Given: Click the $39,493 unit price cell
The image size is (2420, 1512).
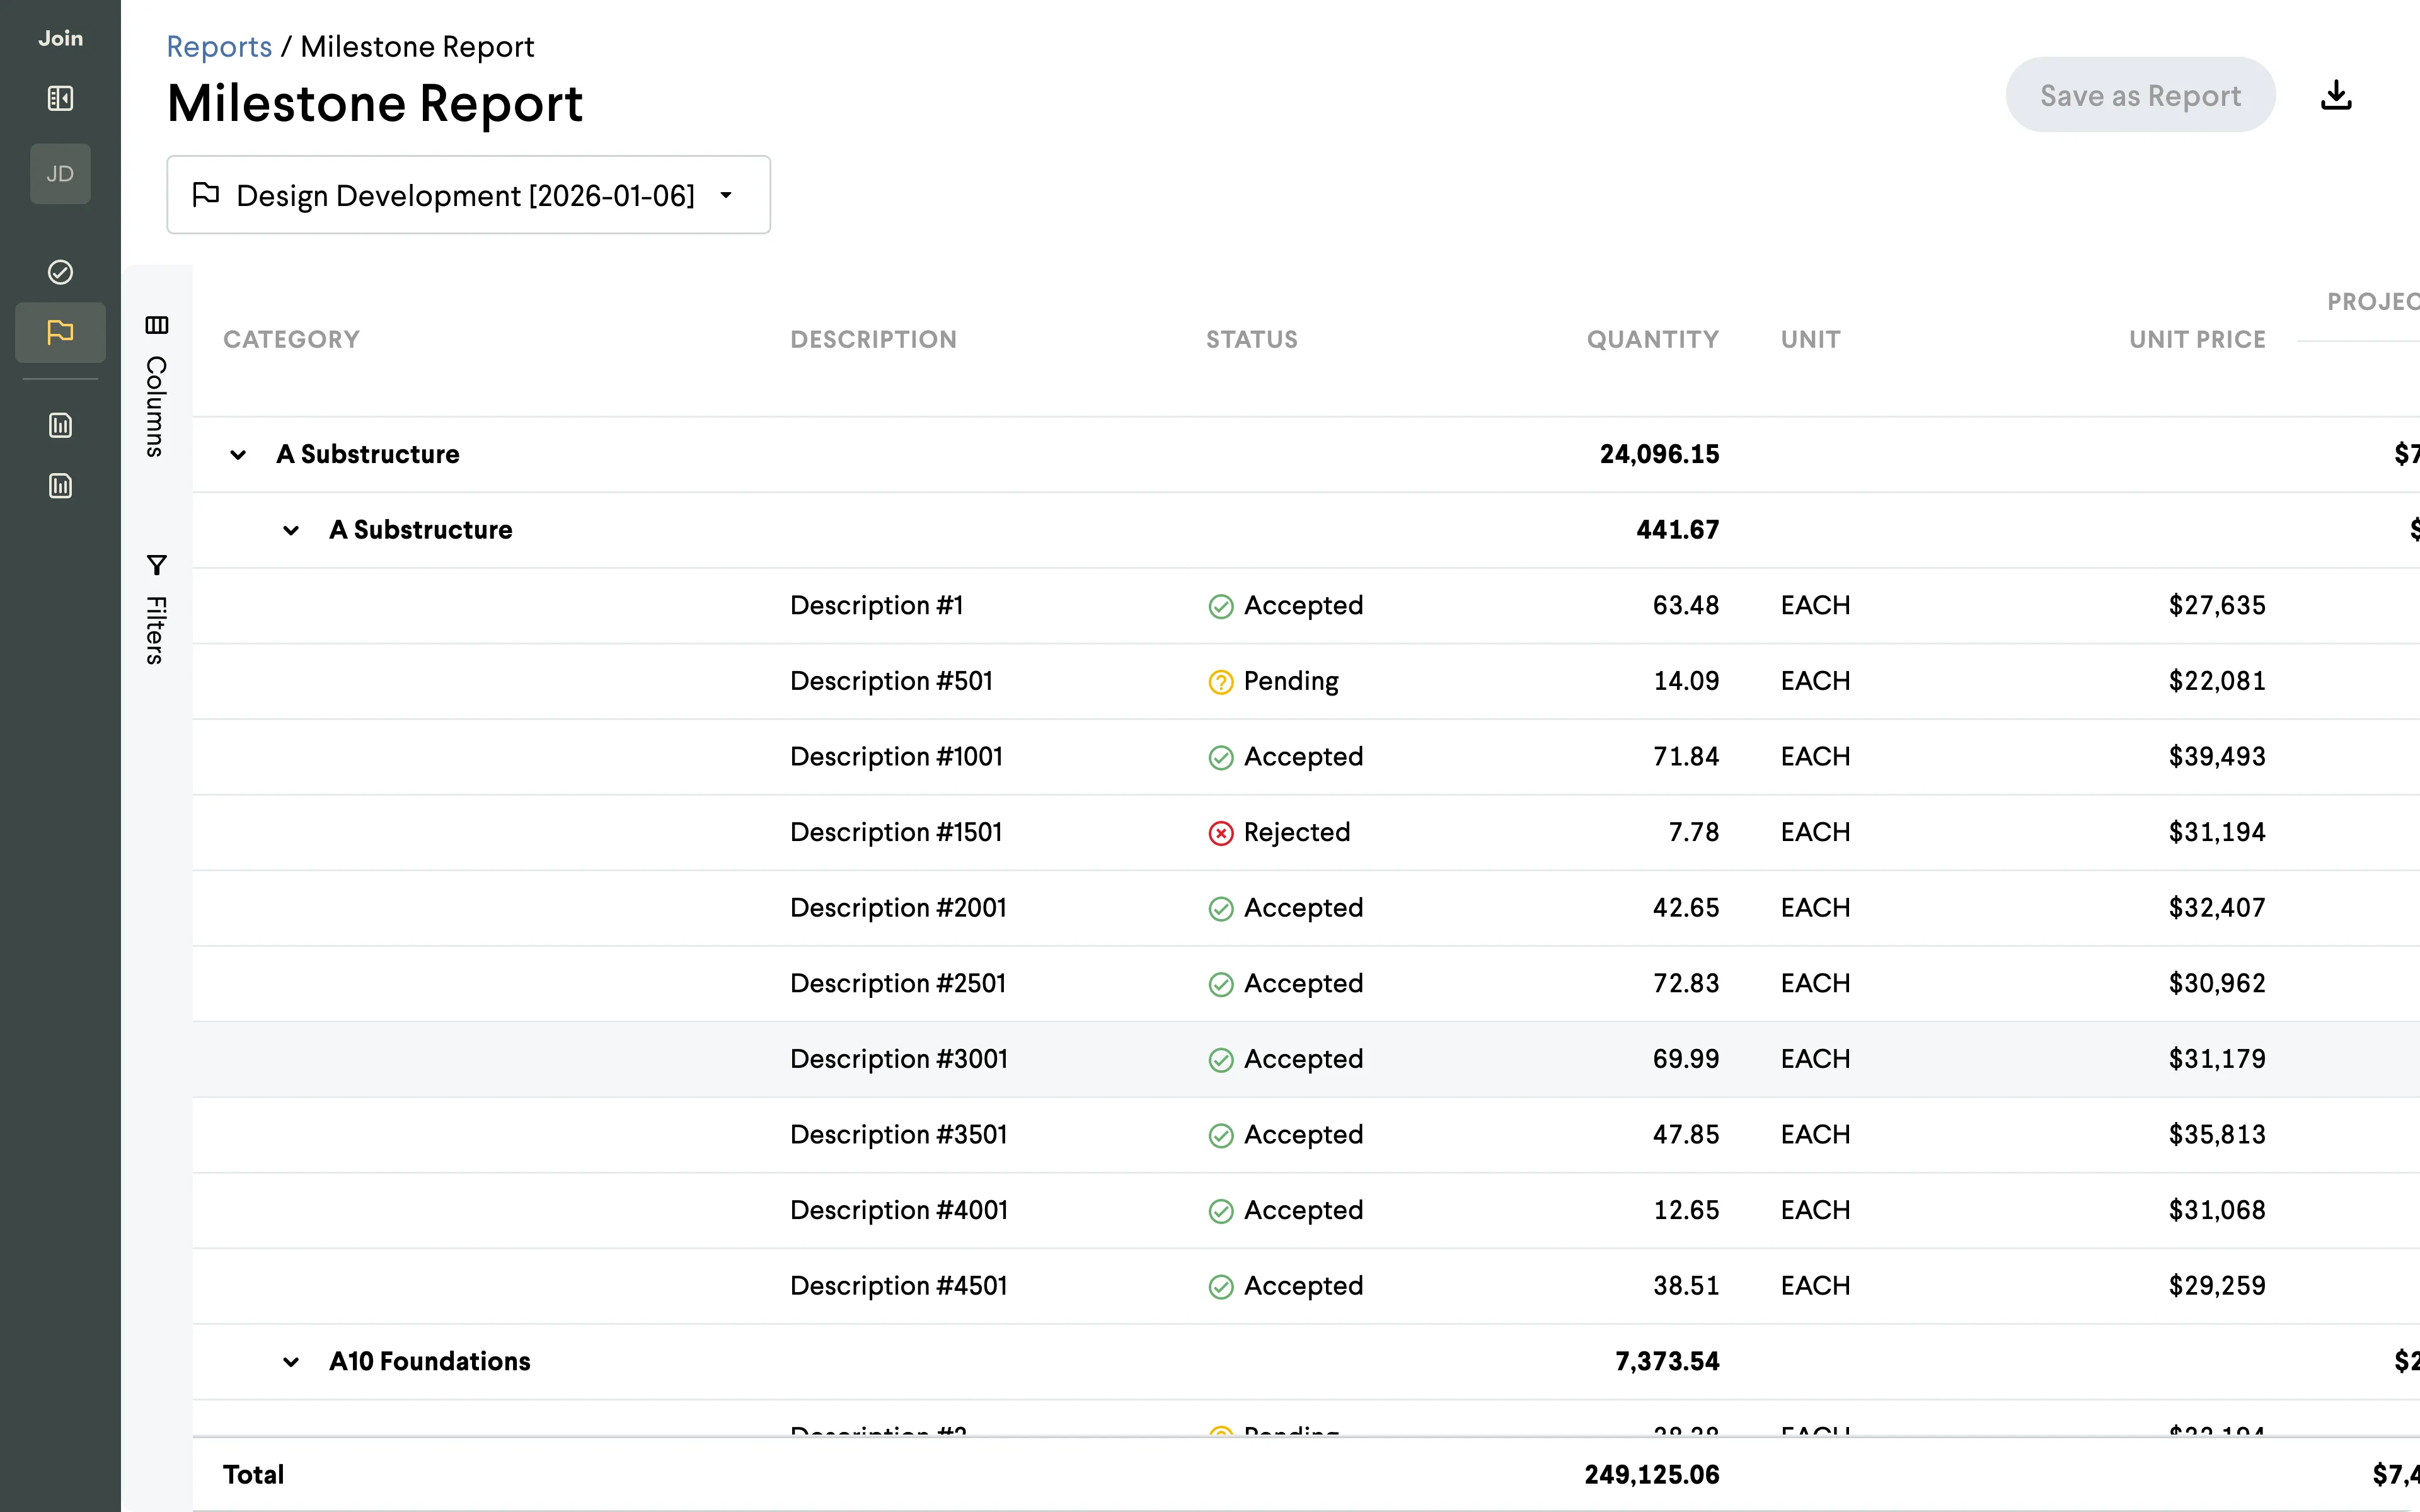Looking at the screenshot, I should coord(2217,756).
